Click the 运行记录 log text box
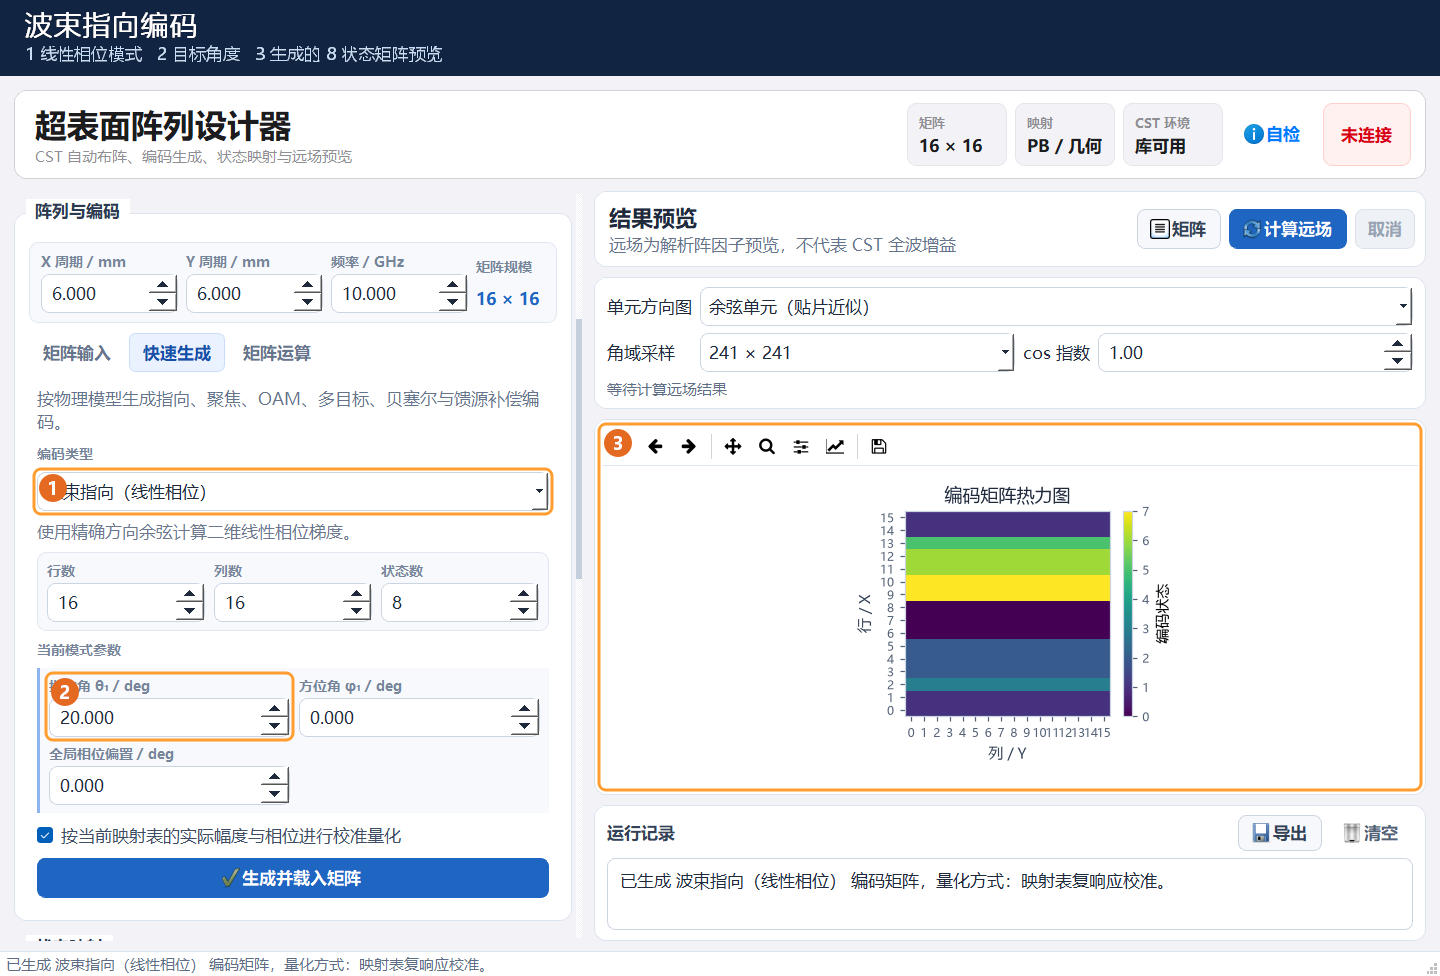The height and width of the screenshot is (976, 1440). [x=1009, y=894]
